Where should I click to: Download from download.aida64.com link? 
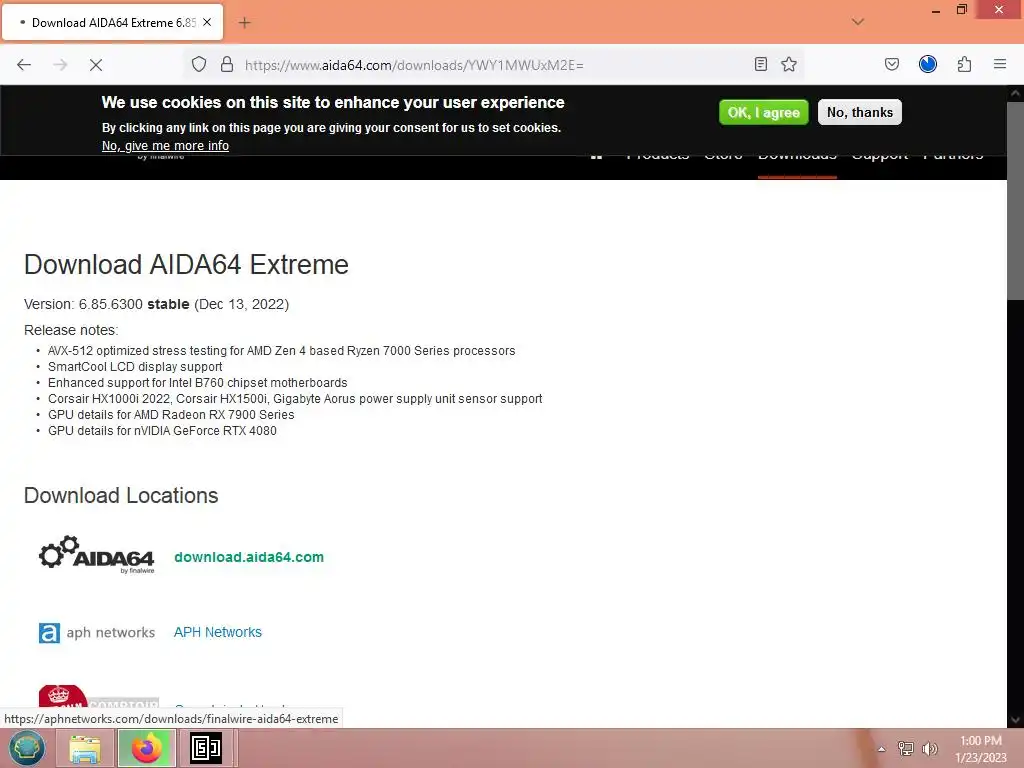tap(249, 557)
